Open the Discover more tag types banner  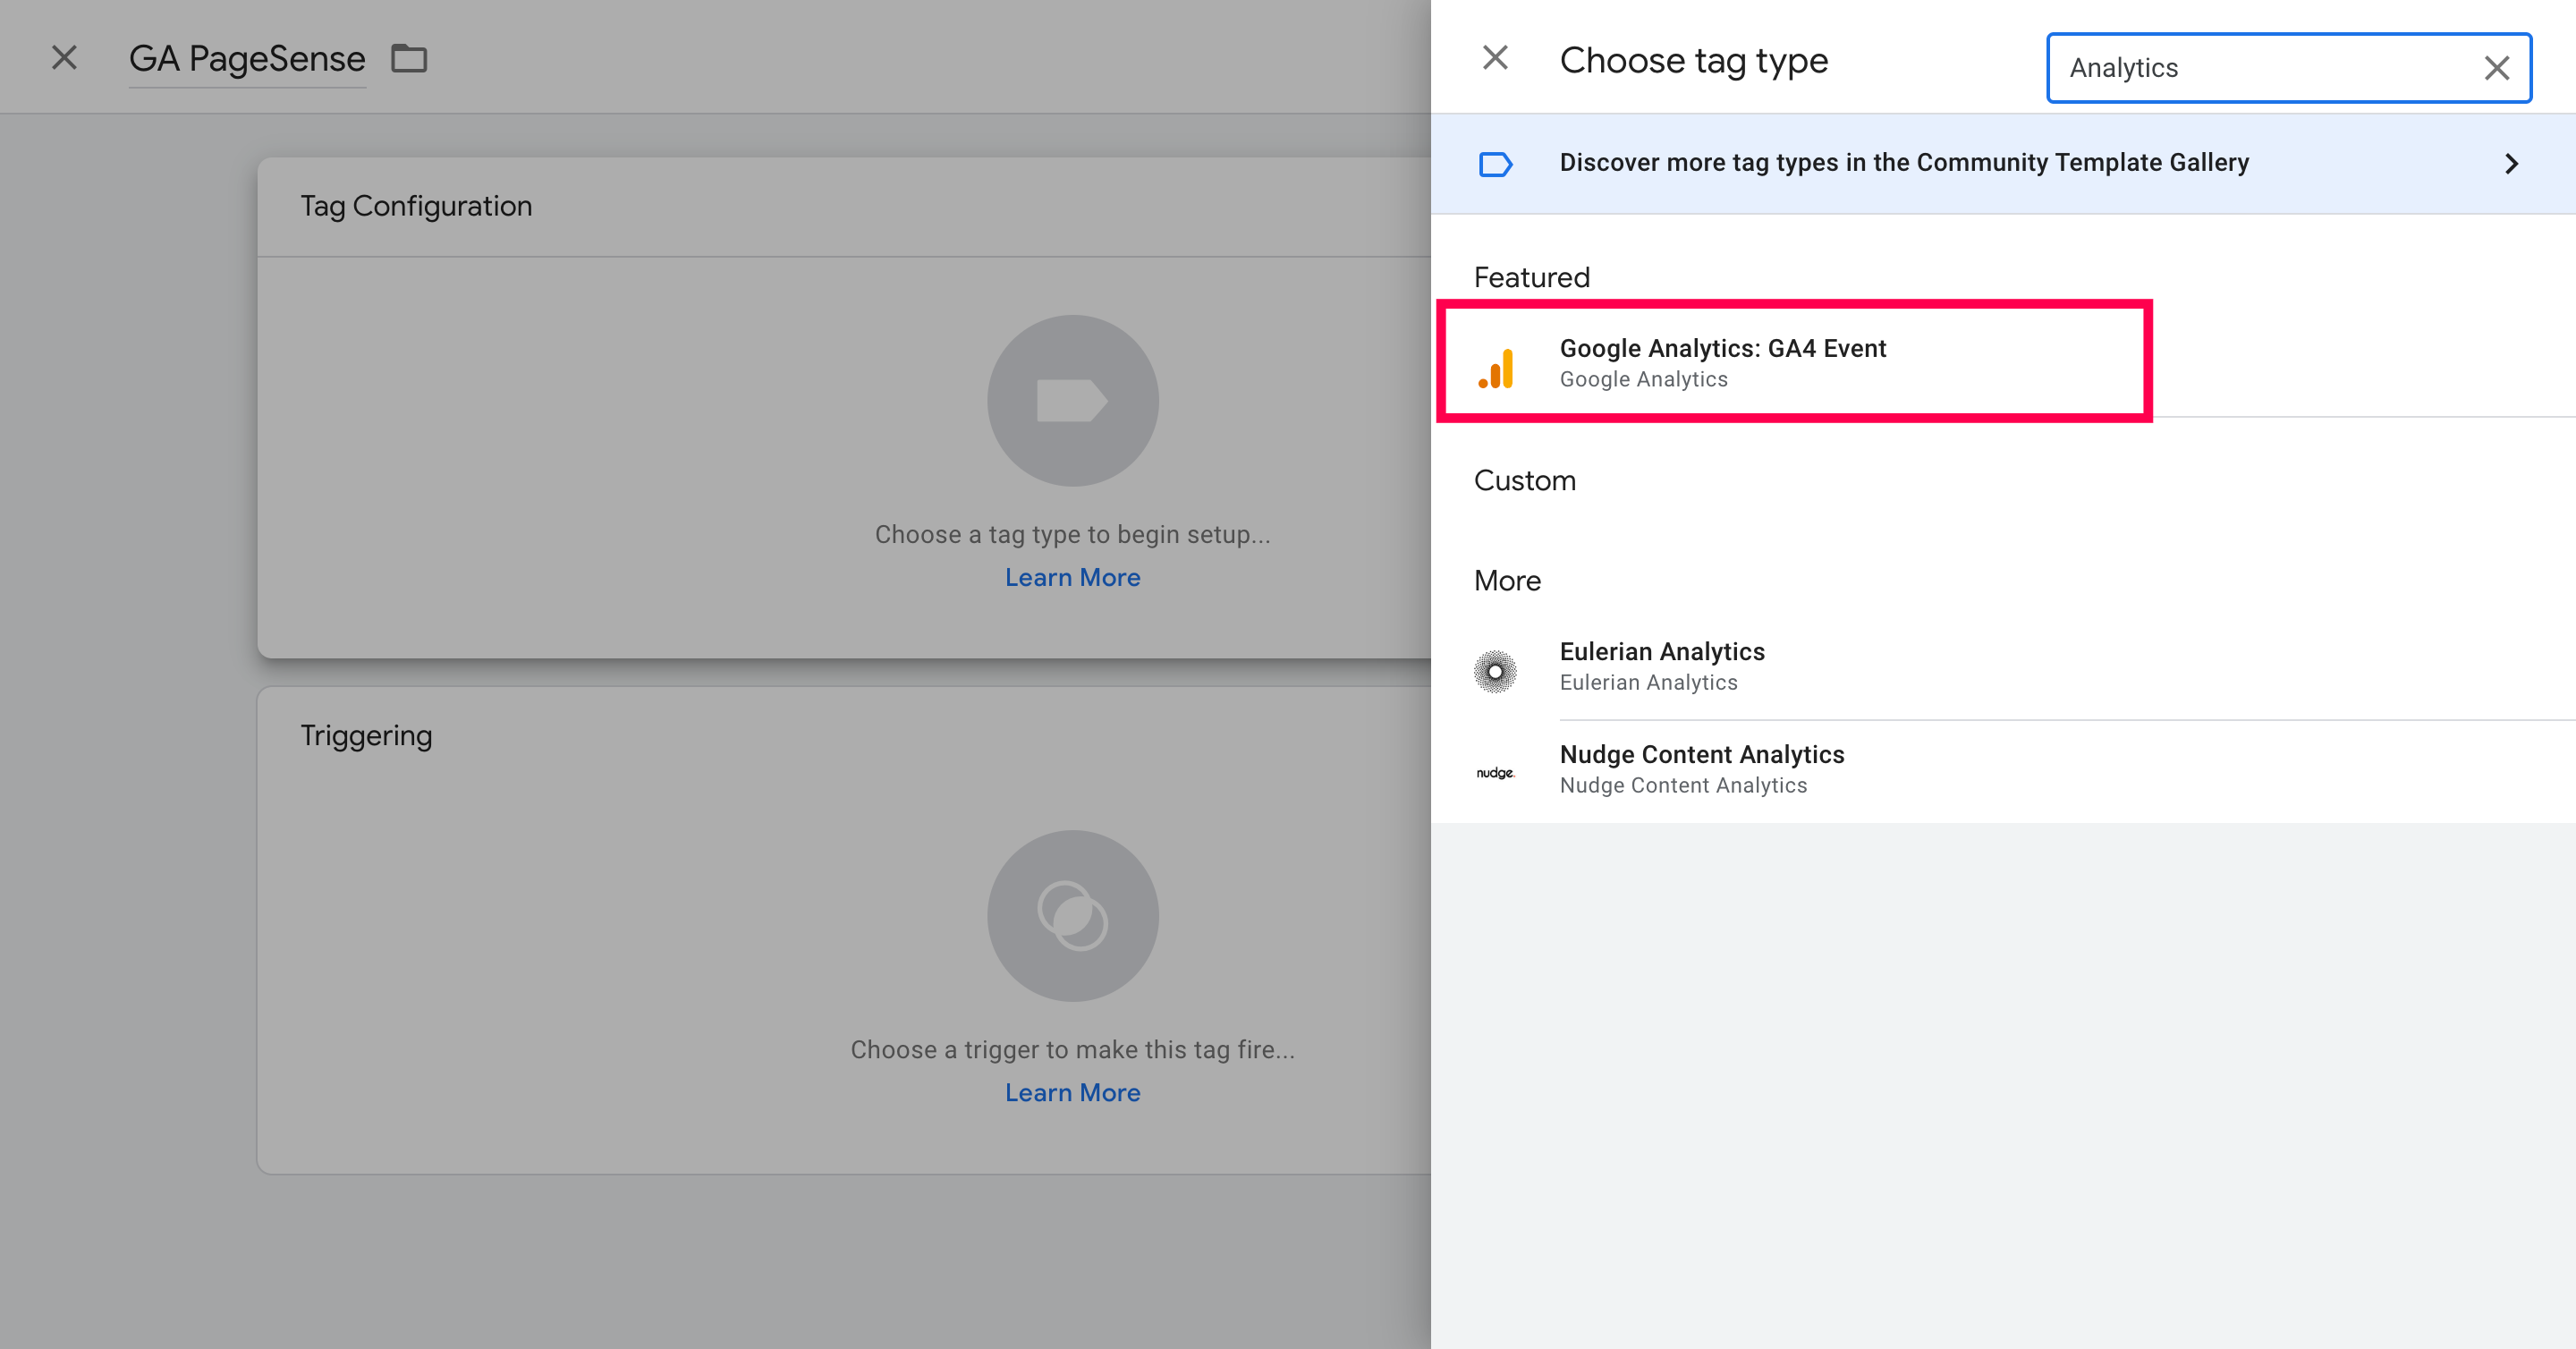[1903, 163]
